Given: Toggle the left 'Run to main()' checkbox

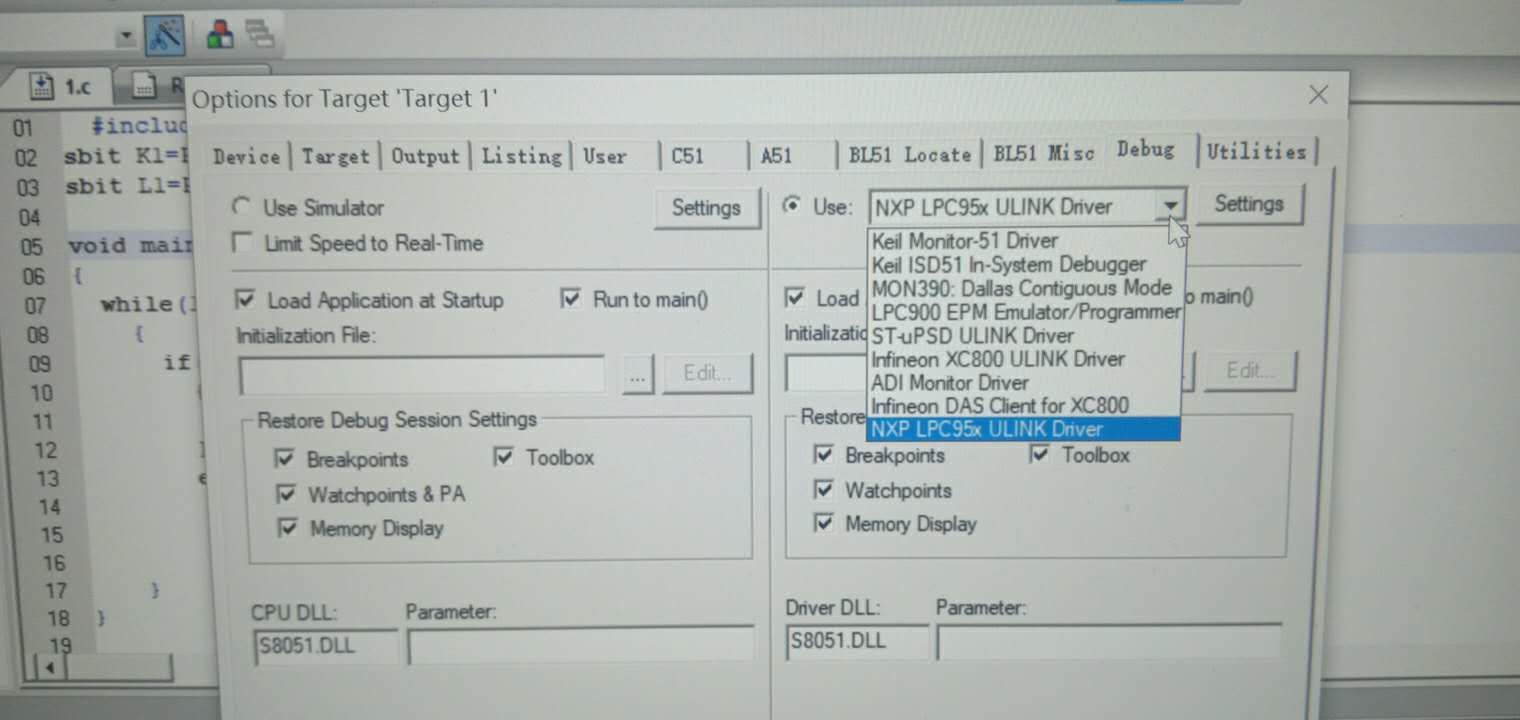Looking at the screenshot, I should point(570,298).
